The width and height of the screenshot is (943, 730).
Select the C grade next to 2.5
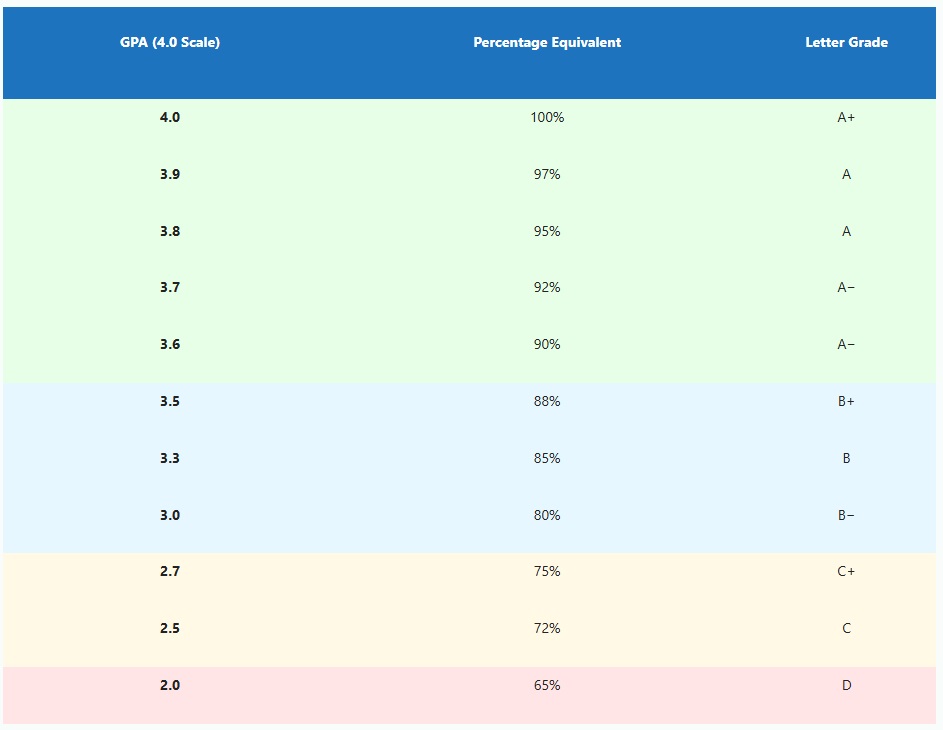coord(846,628)
